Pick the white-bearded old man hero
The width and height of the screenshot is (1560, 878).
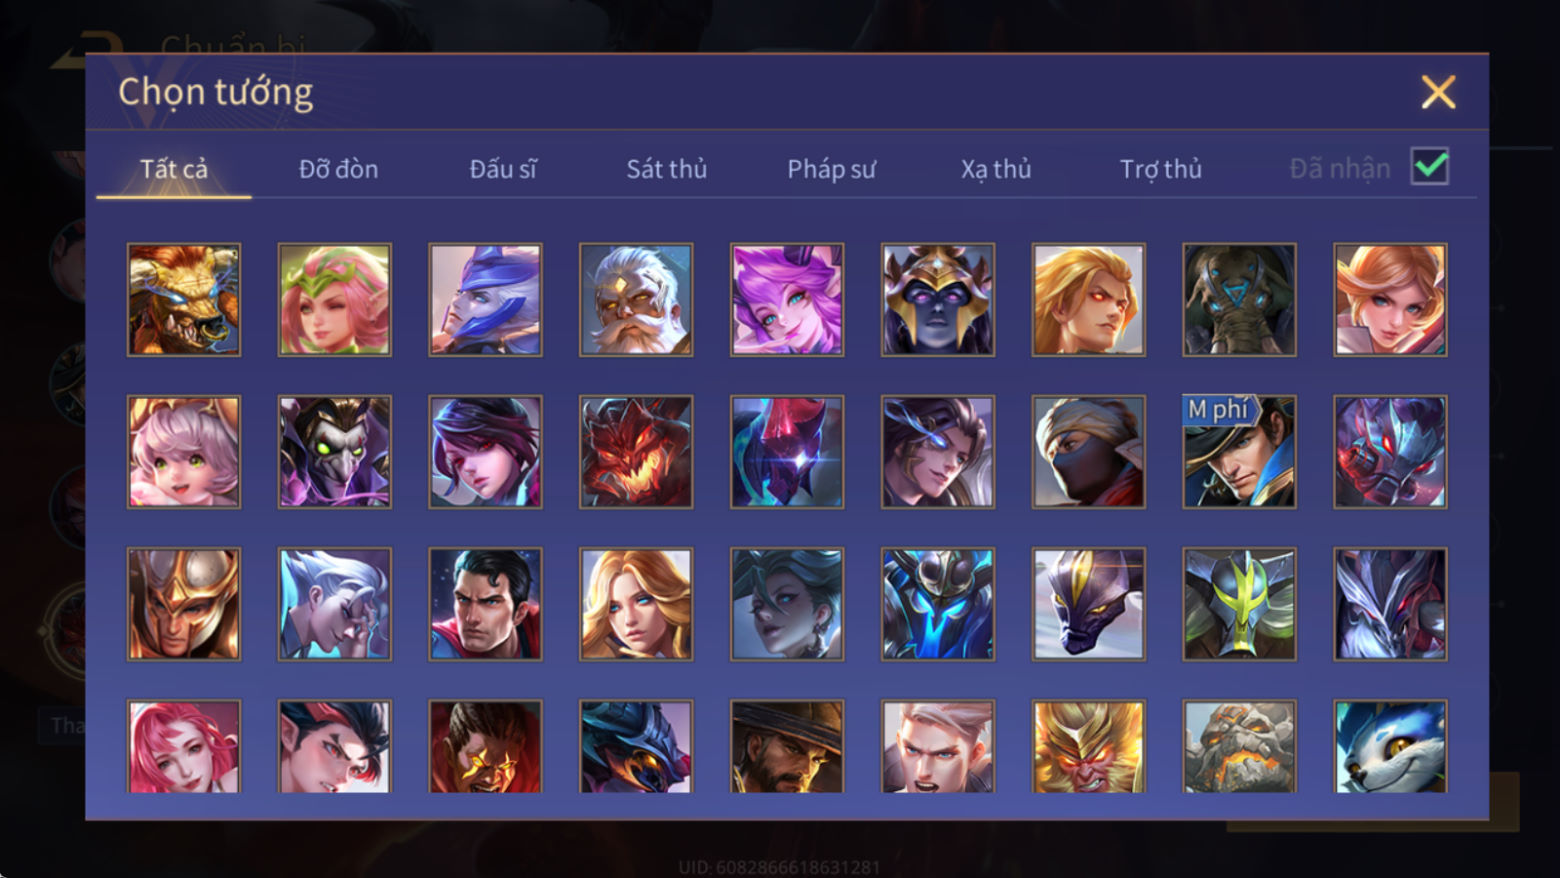click(636, 300)
